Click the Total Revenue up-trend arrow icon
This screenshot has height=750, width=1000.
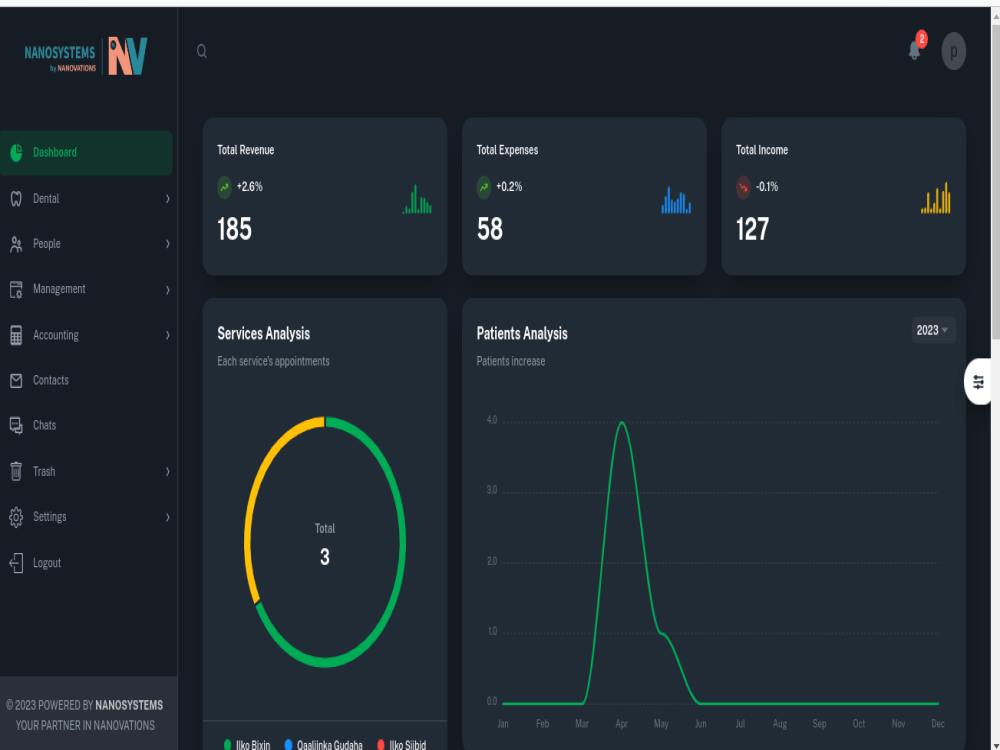coord(224,188)
